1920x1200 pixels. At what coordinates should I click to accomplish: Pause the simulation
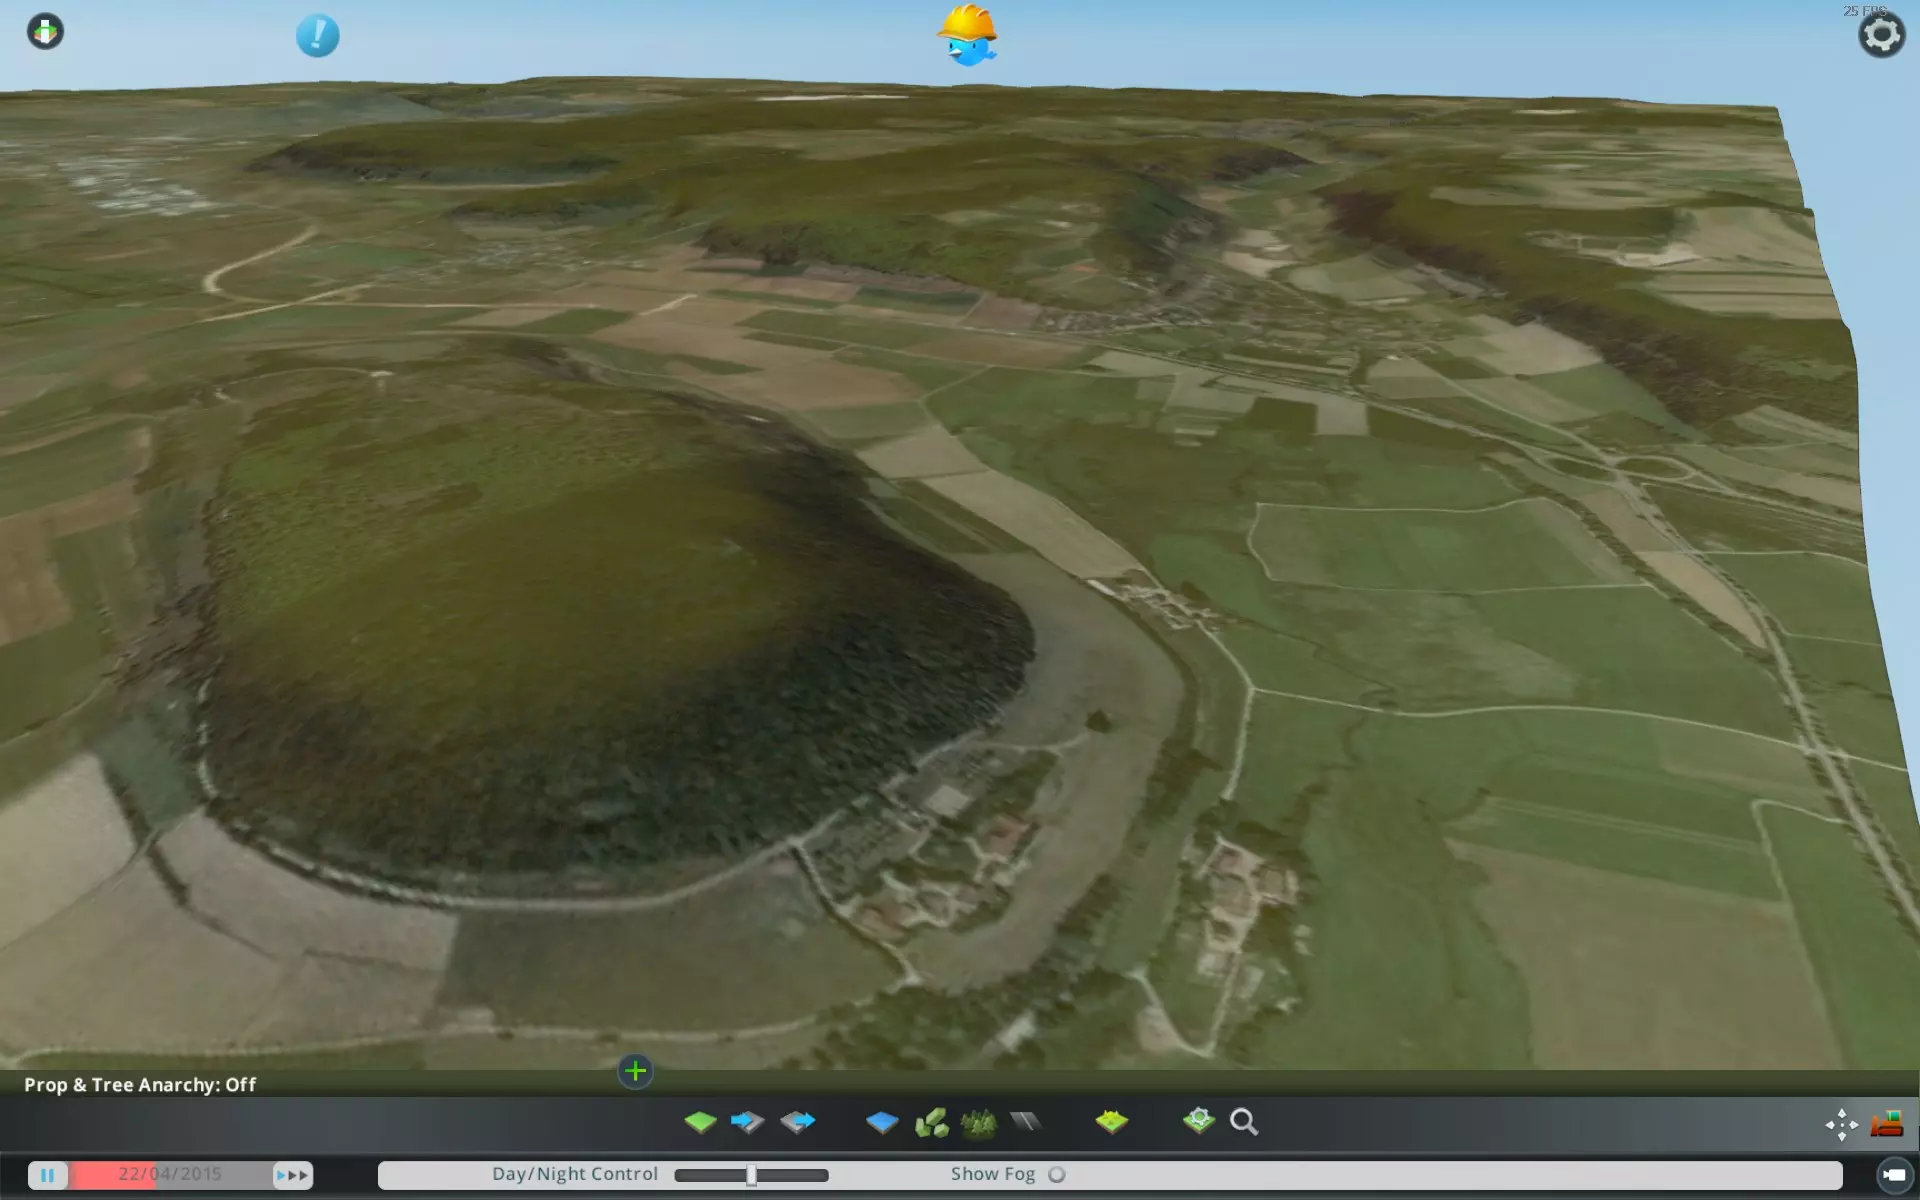[47, 1175]
